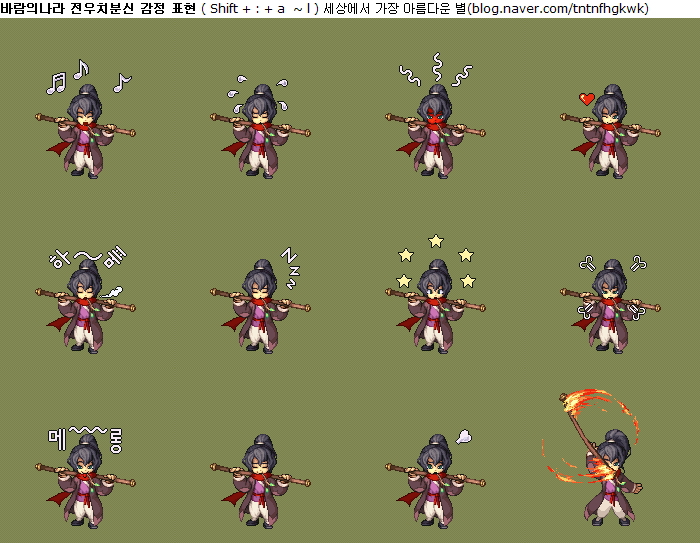Click the 하~빠 emotion text
The width and height of the screenshot is (700, 543).
88,259
